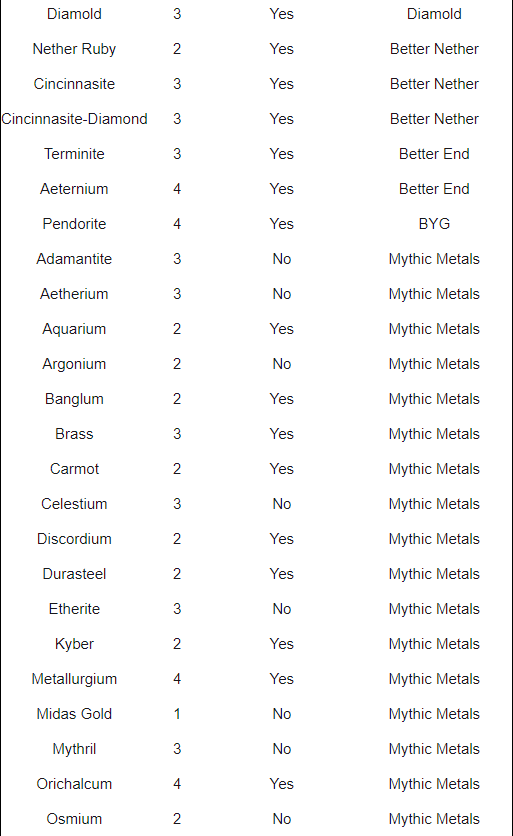Select the Etherite material cell
The width and height of the screenshot is (513, 836).
(74, 609)
